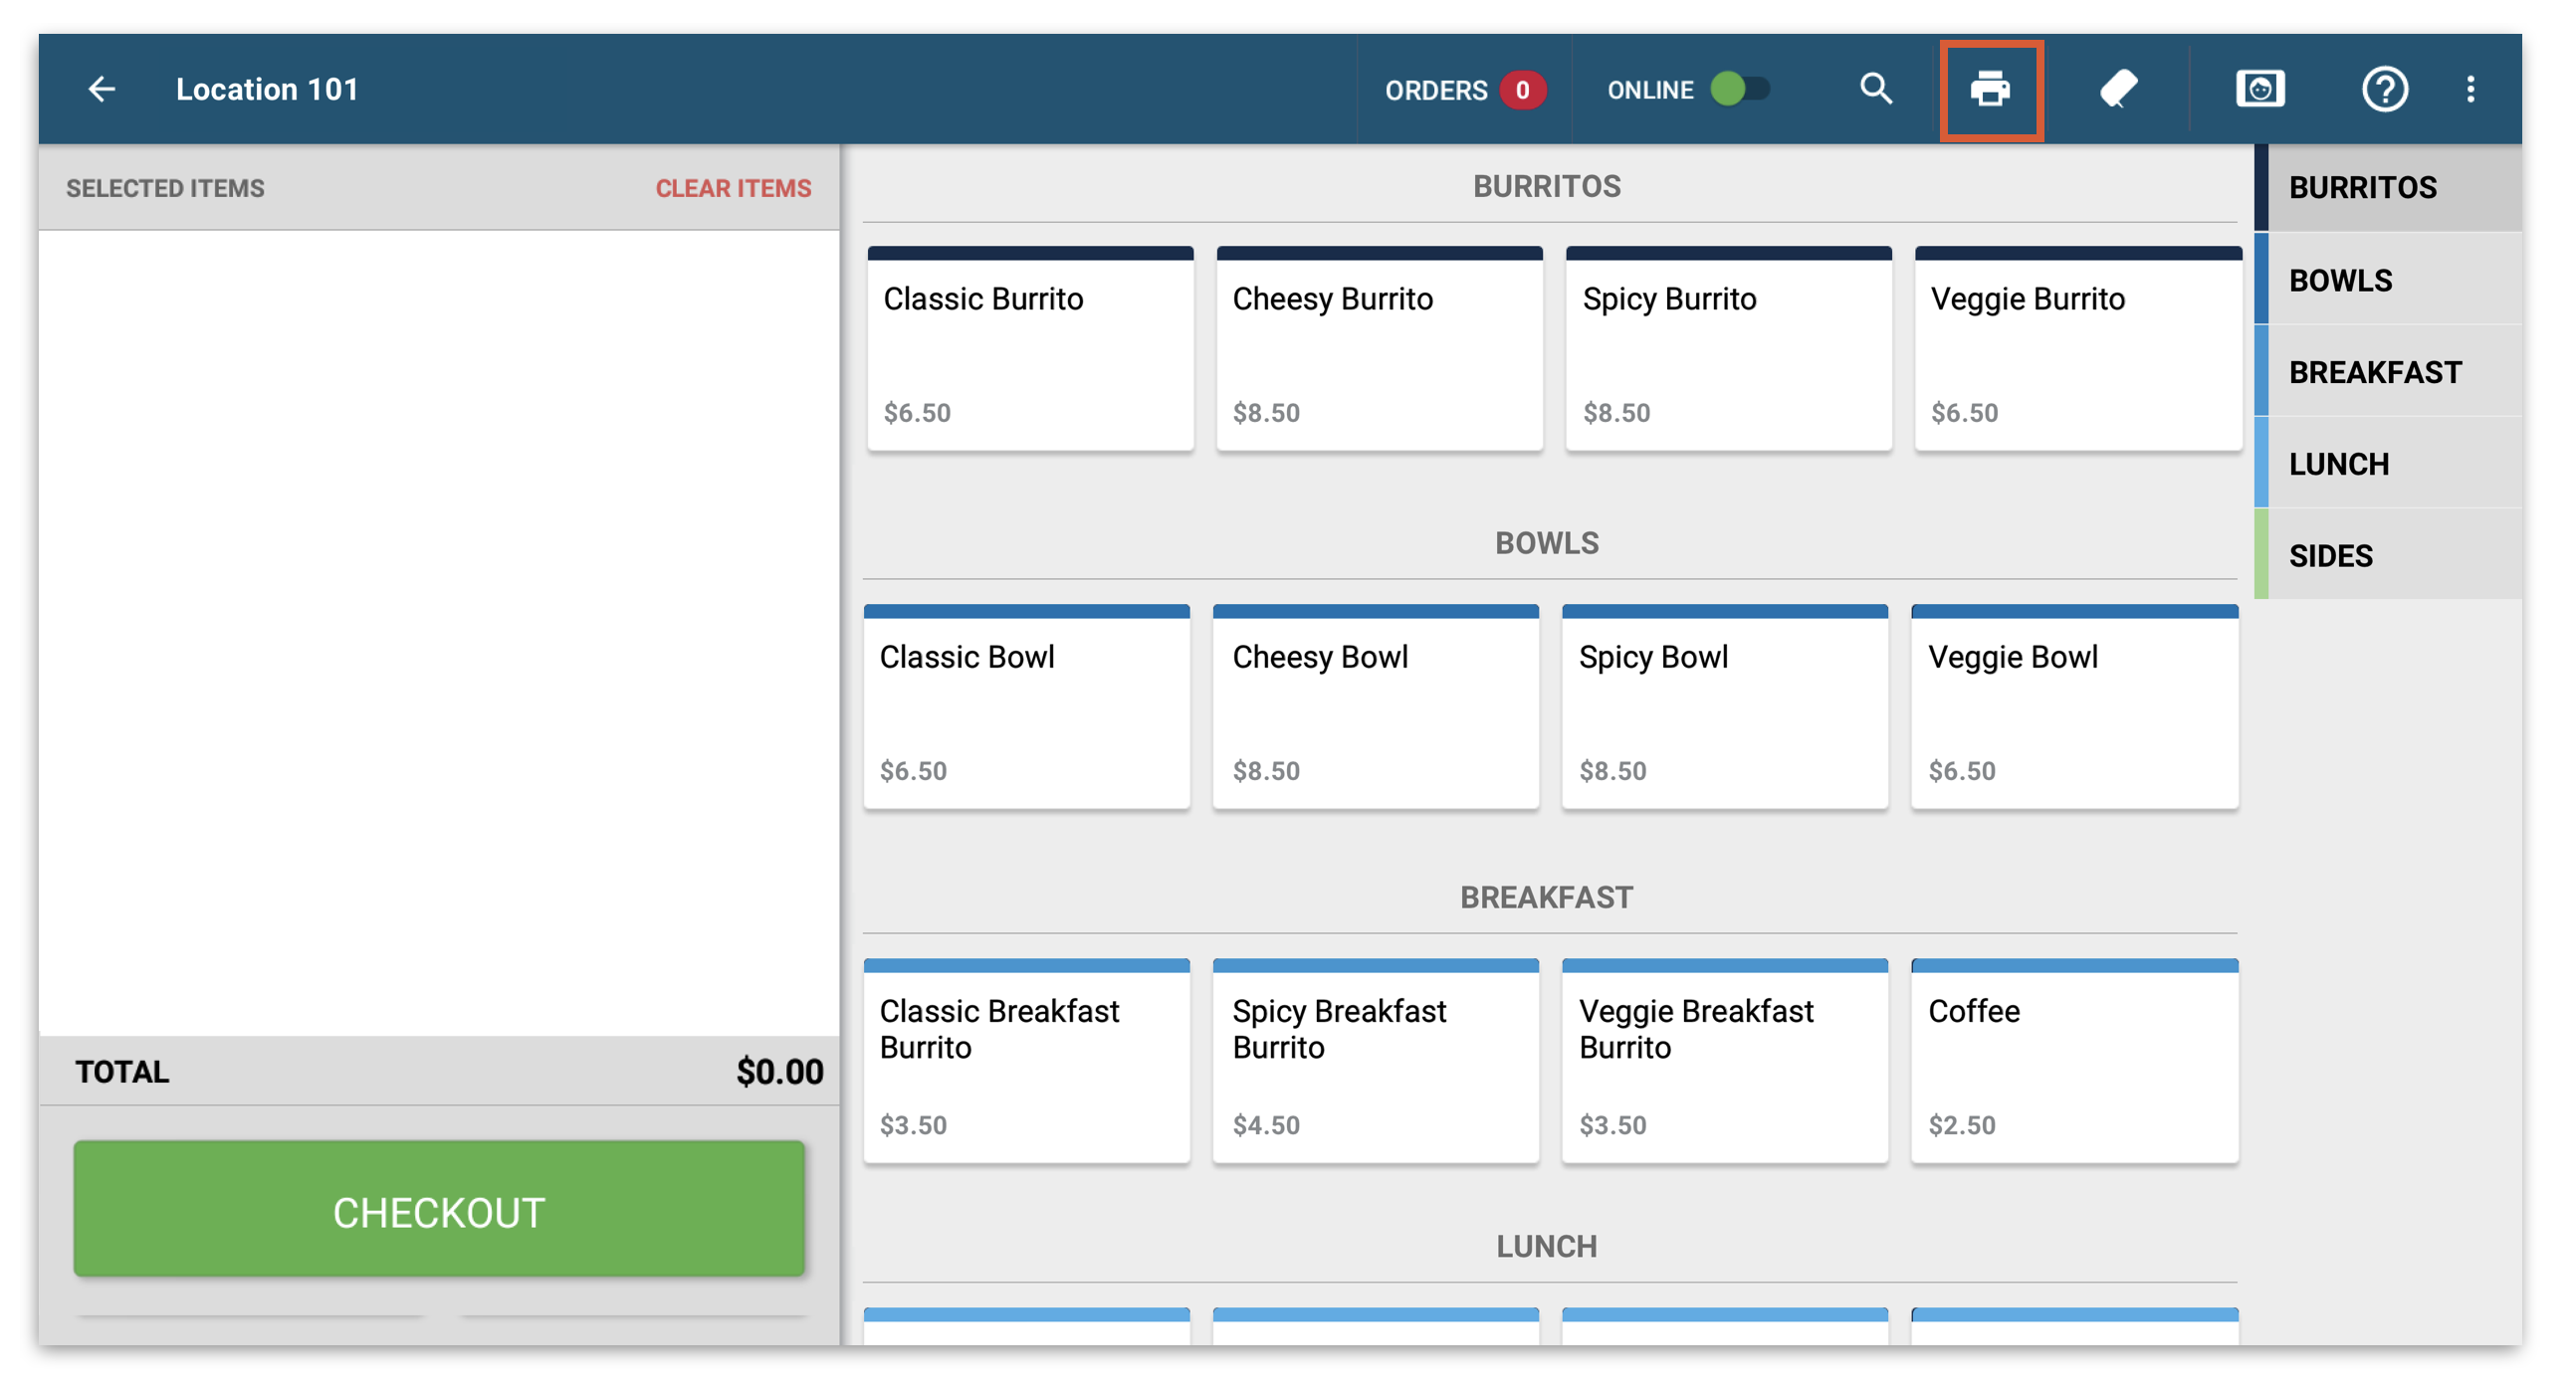Open the cash drawer icon
The width and height of the screenshot is (2576, 1395).
pos(2259,89)
